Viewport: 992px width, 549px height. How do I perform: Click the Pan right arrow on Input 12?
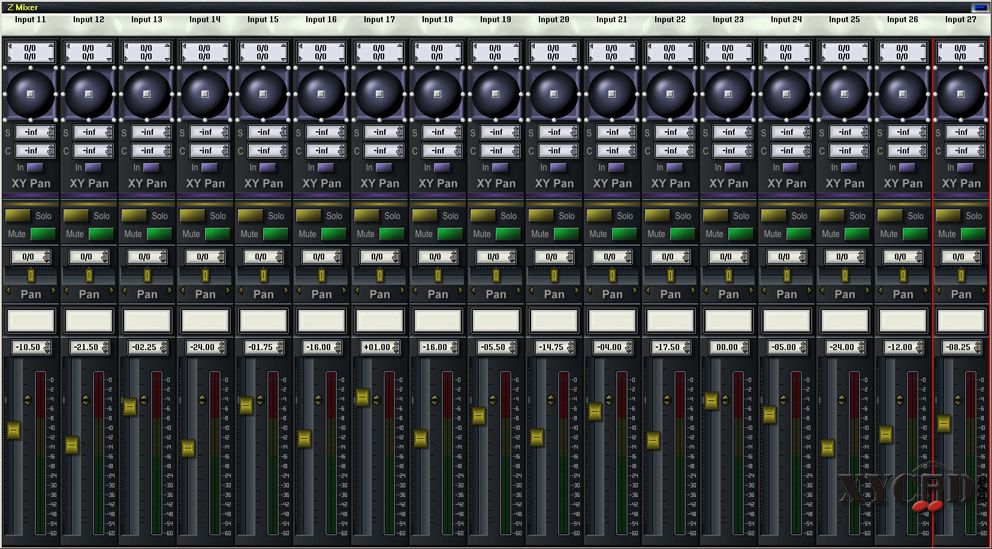pos(112,290)
